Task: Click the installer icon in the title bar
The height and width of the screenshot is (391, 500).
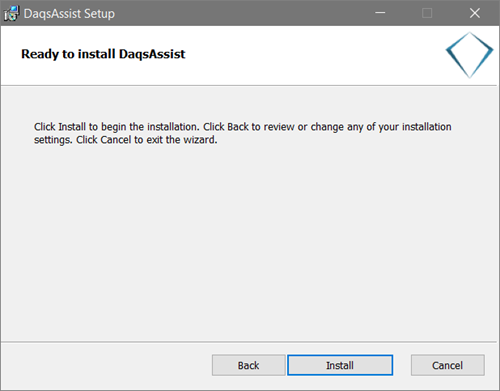Action: coord(12,13)
